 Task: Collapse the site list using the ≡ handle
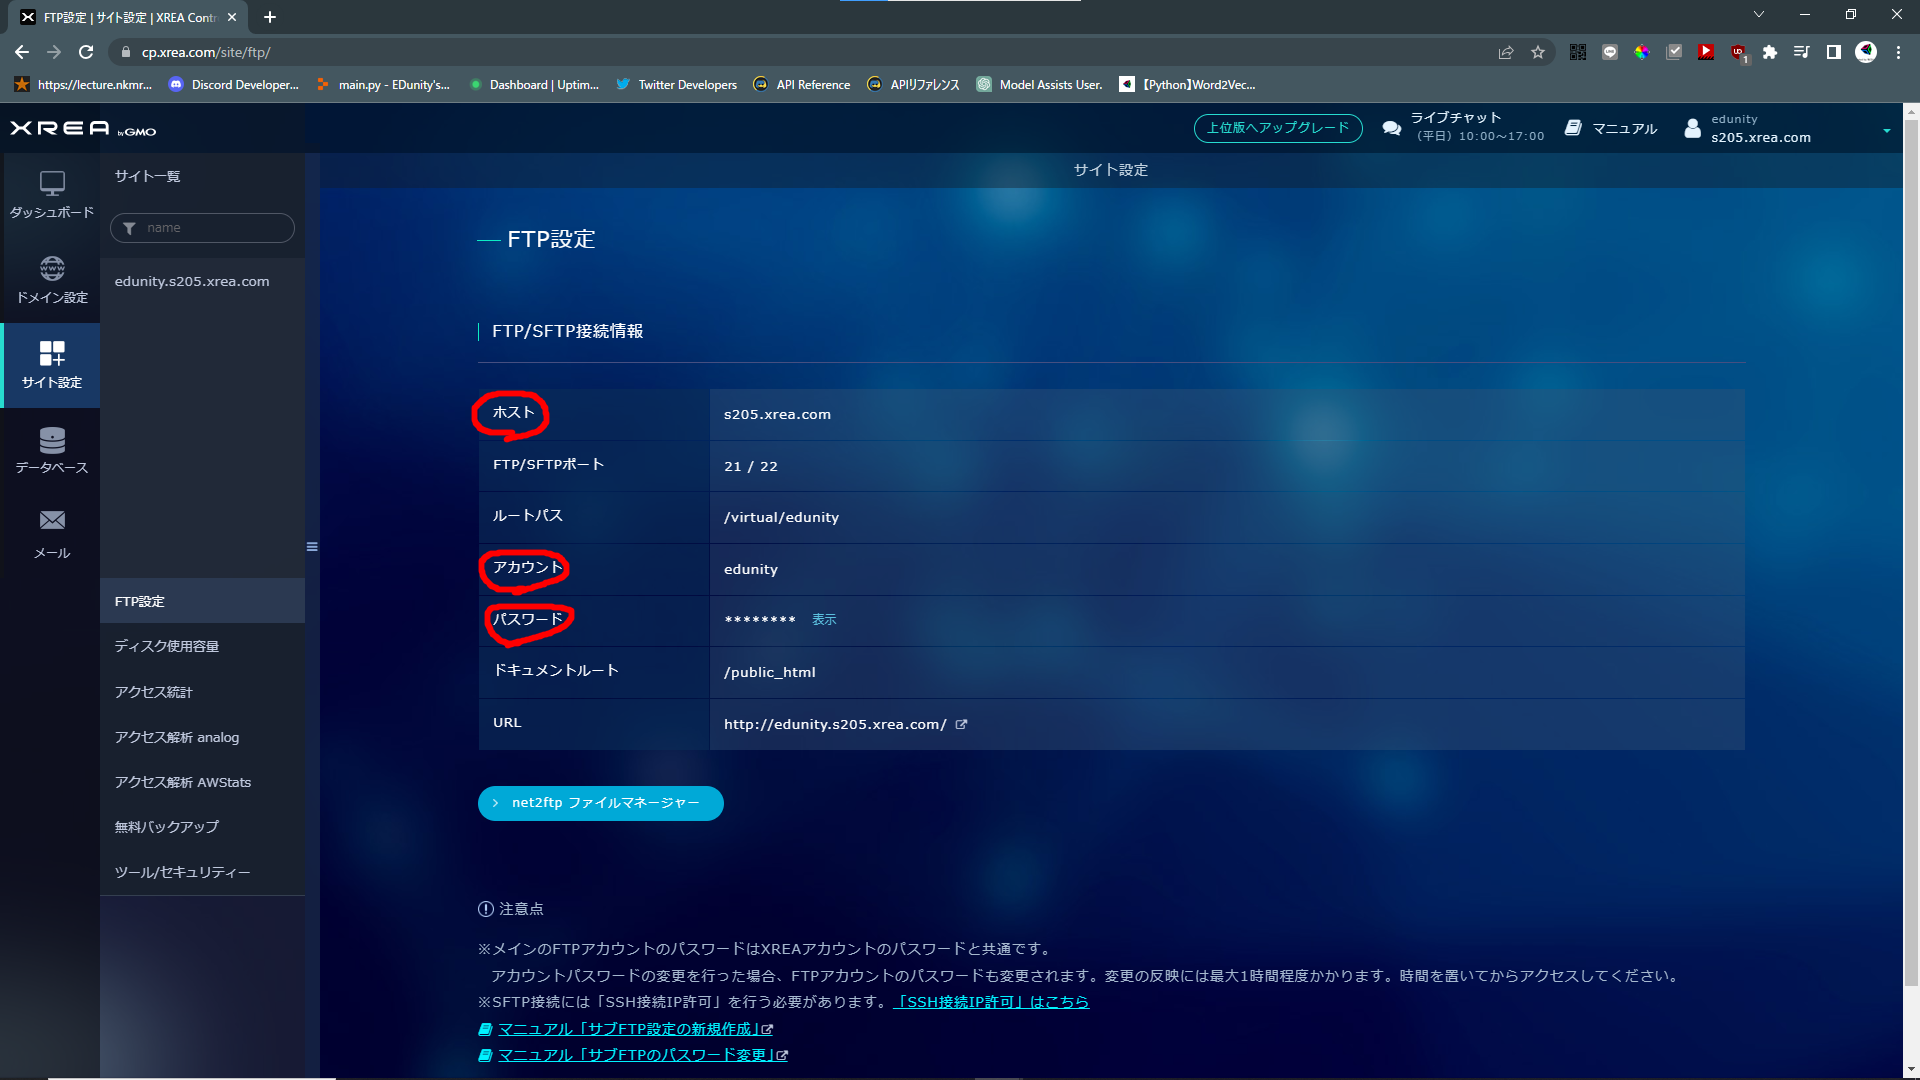coord(311,546)
